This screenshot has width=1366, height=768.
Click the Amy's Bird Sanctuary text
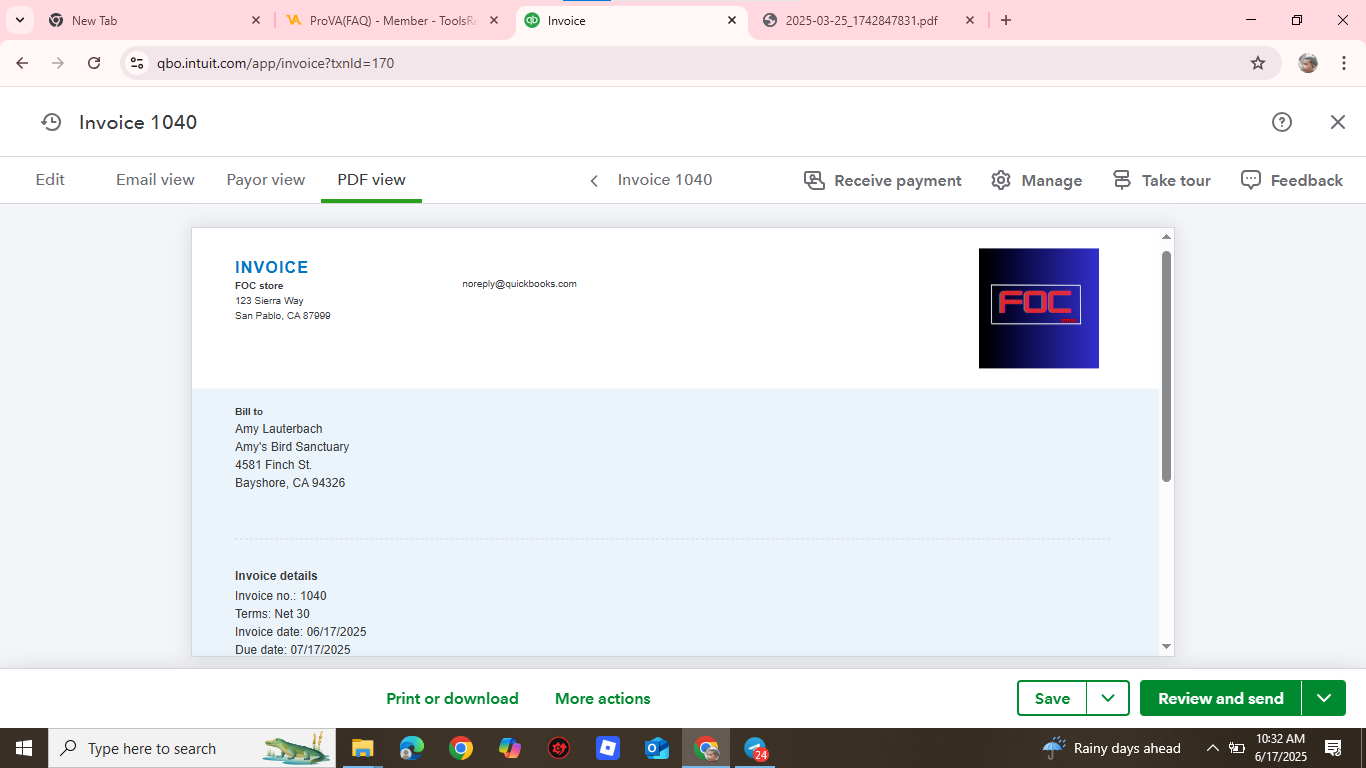pyautogui.click(x=292, y=447)
